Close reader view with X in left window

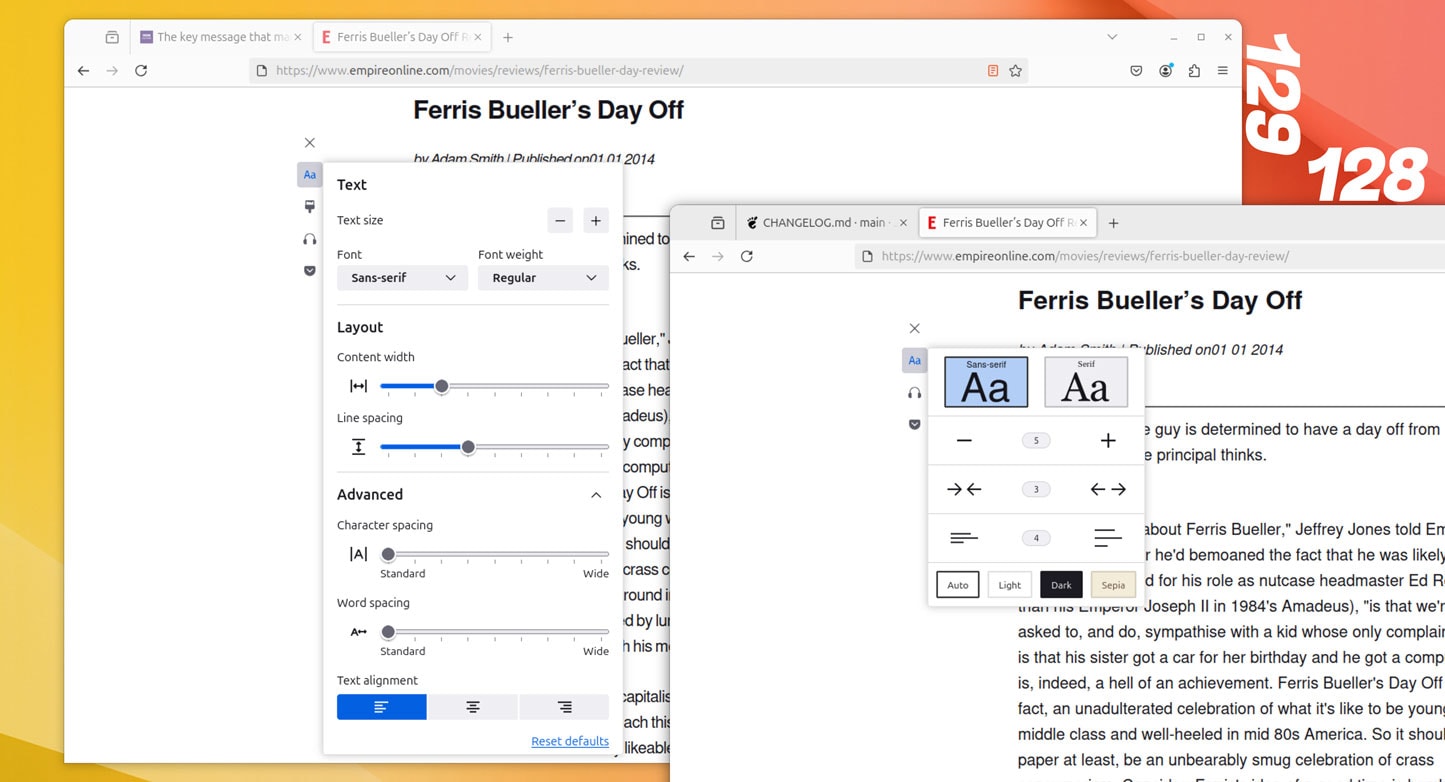tap(310, 143)
